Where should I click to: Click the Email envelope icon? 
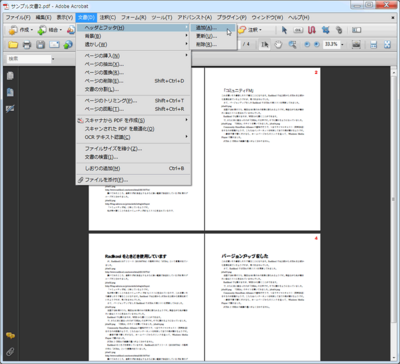click(54, 45)
